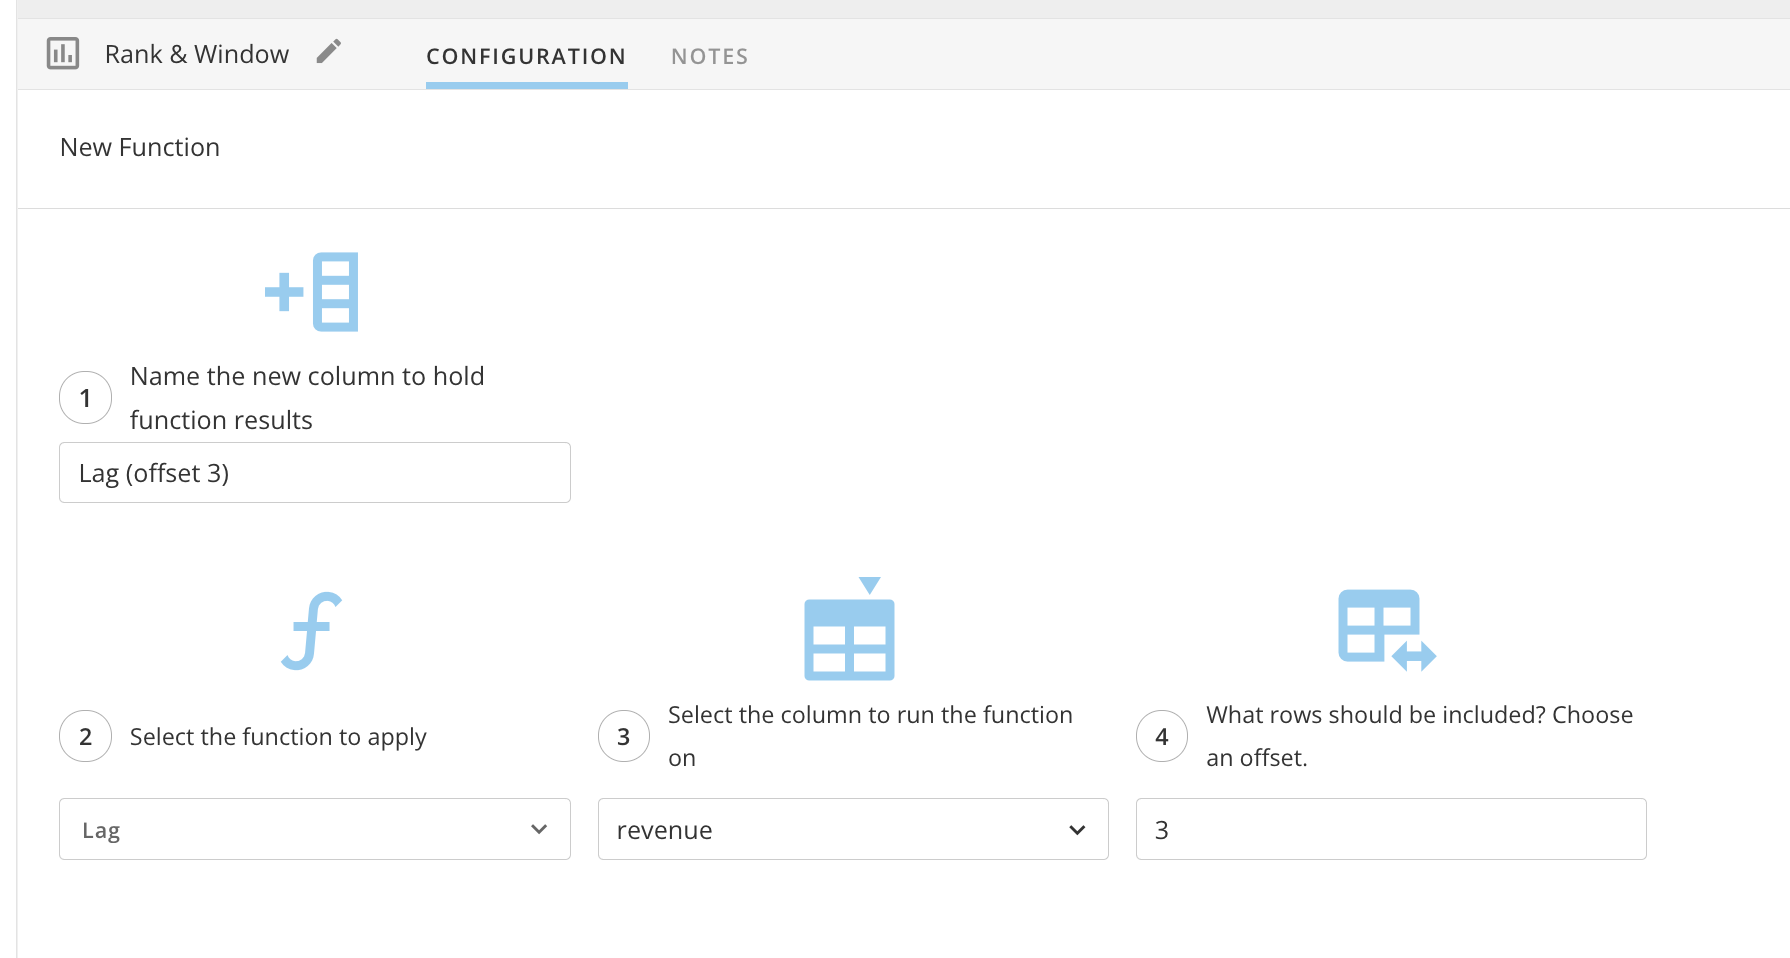Screen dimensions: 1790x958
Task: Click the pencil icon to rename the tile
Action: point(330,51)
